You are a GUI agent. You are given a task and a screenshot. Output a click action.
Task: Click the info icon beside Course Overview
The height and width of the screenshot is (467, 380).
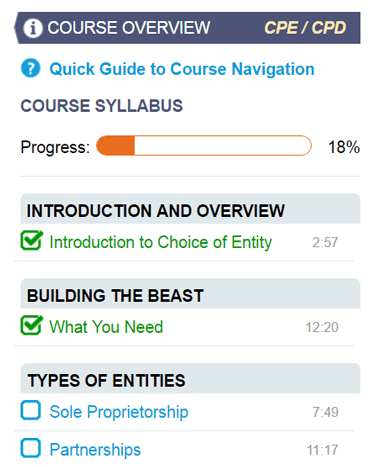click(33, 28)
